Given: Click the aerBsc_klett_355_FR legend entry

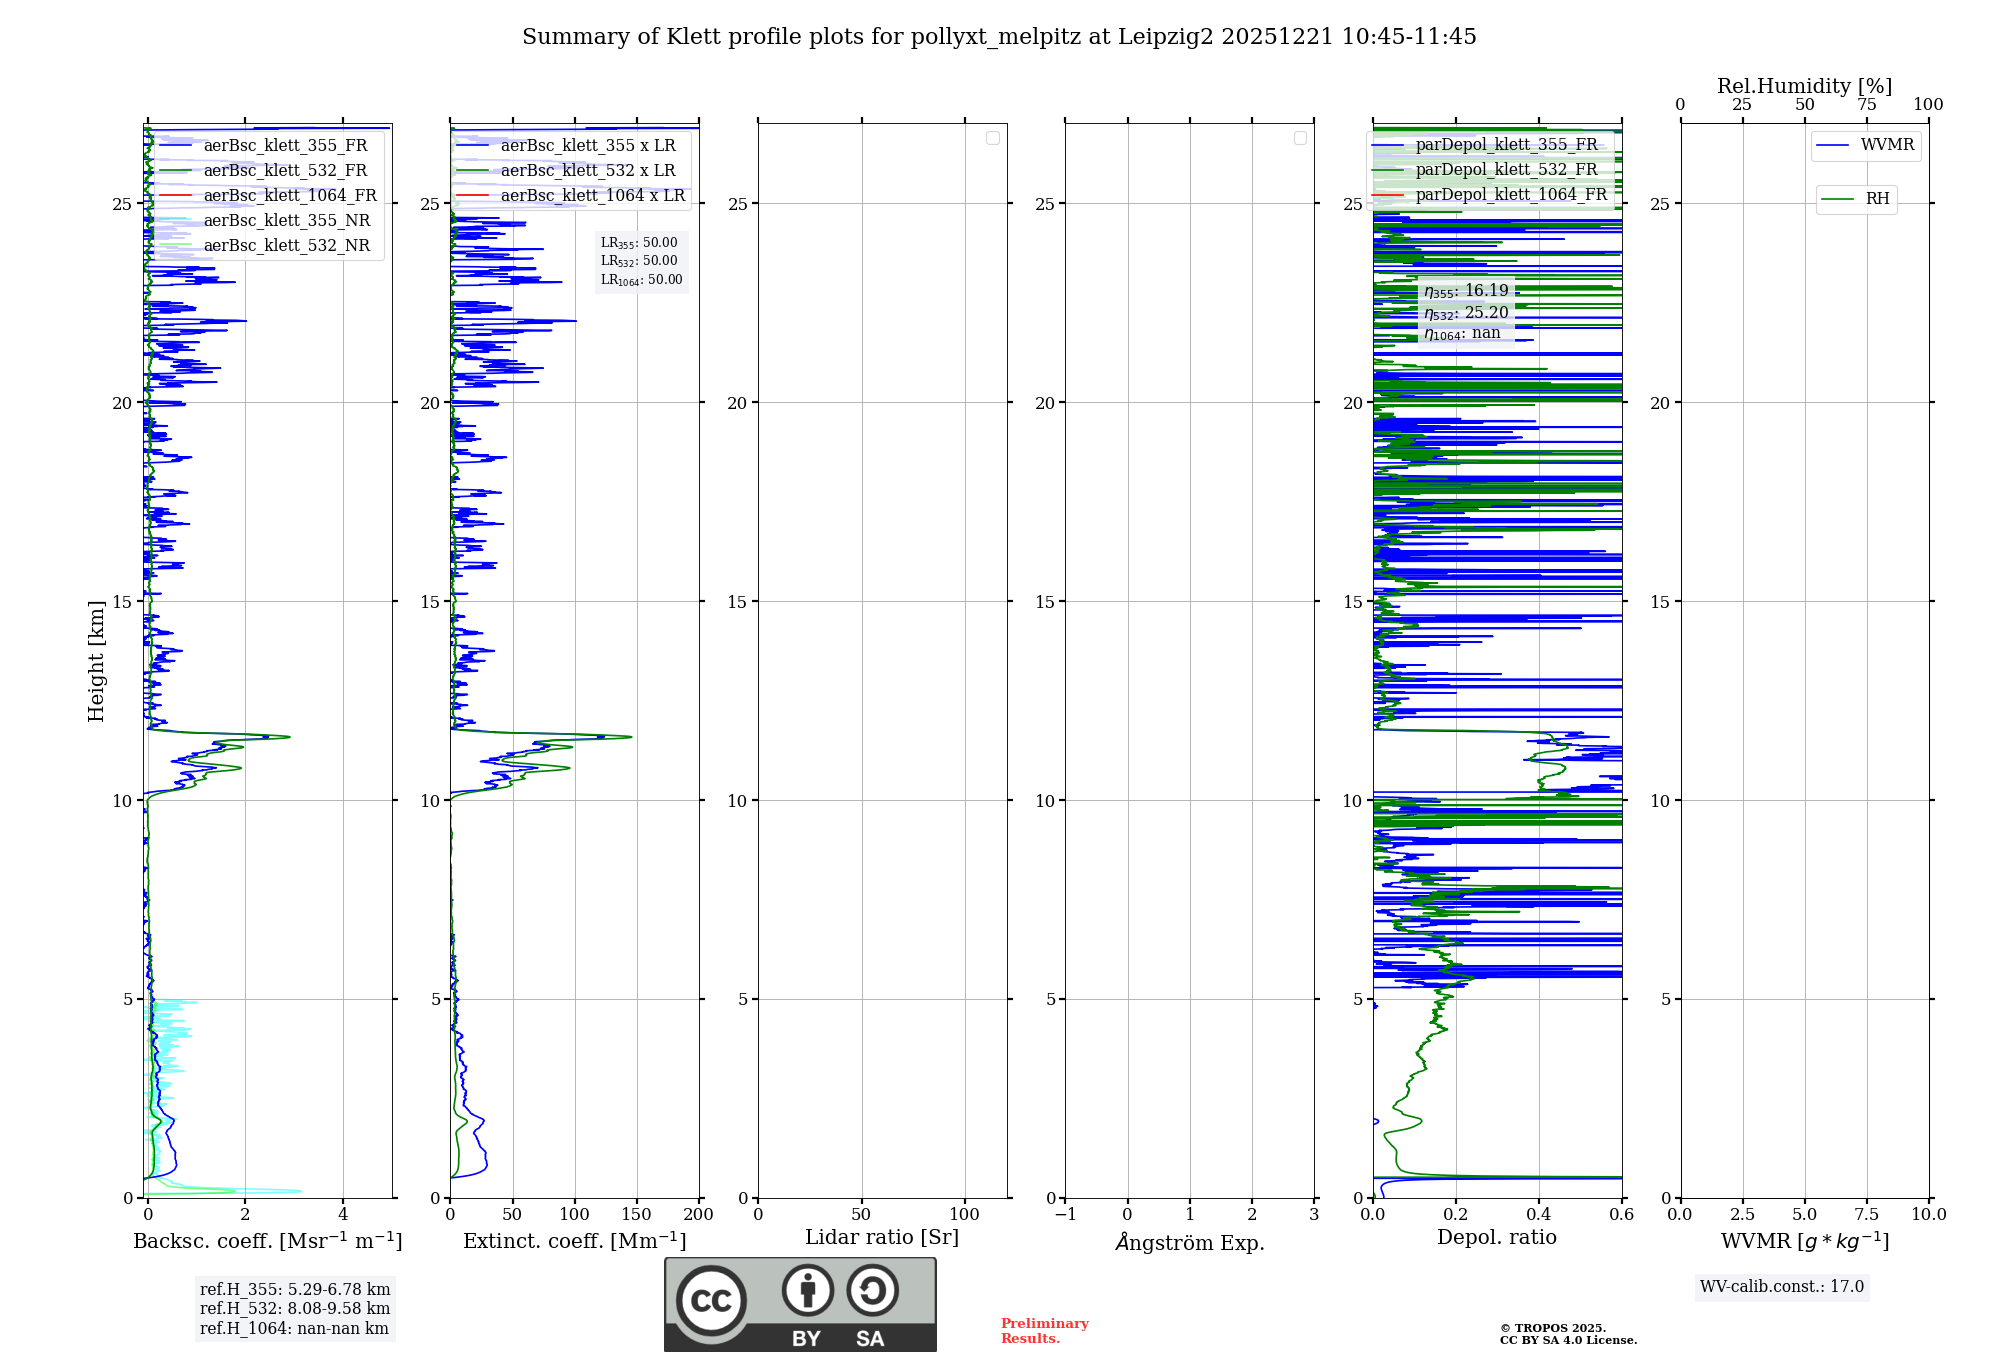Looking at the screenshot, I should [x=285, y=146].
